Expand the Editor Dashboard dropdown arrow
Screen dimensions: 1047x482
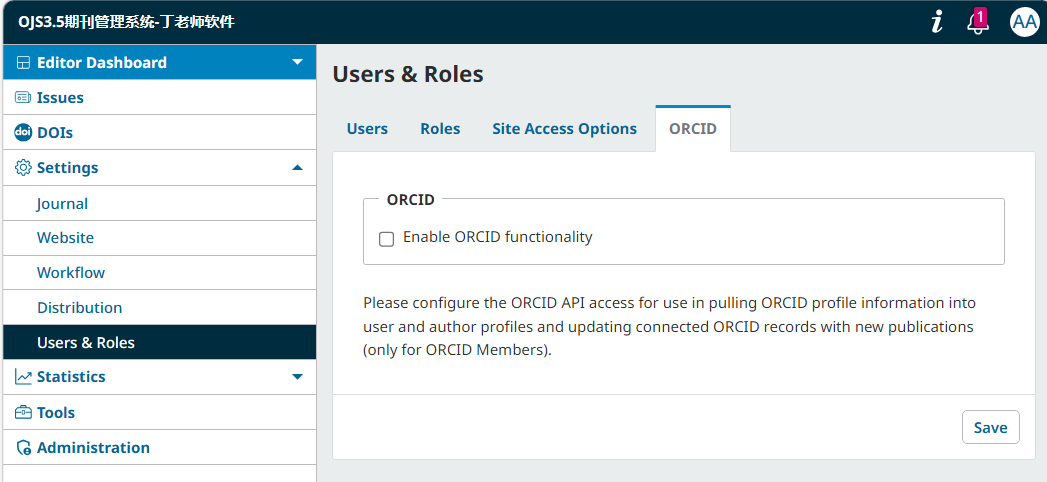tap(297, 62)
